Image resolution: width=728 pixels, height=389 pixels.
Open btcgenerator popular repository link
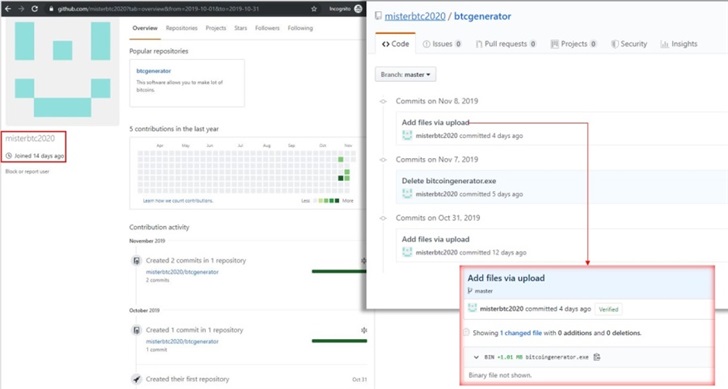pos(154,71)
